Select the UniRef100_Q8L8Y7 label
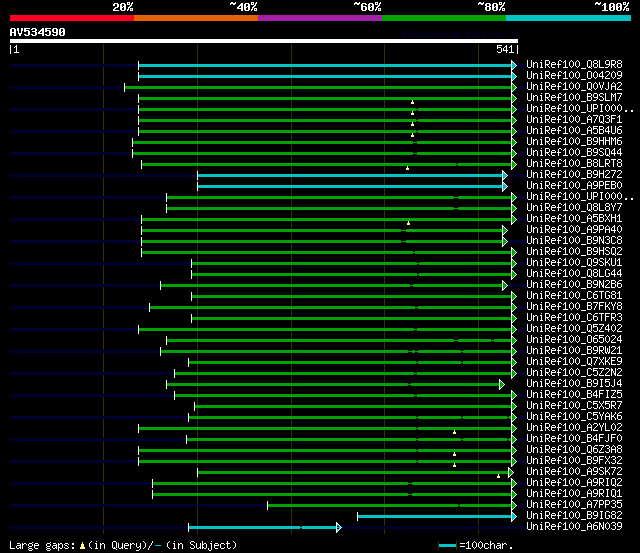This screenshot has width=640, height=553. coord(574,208)
